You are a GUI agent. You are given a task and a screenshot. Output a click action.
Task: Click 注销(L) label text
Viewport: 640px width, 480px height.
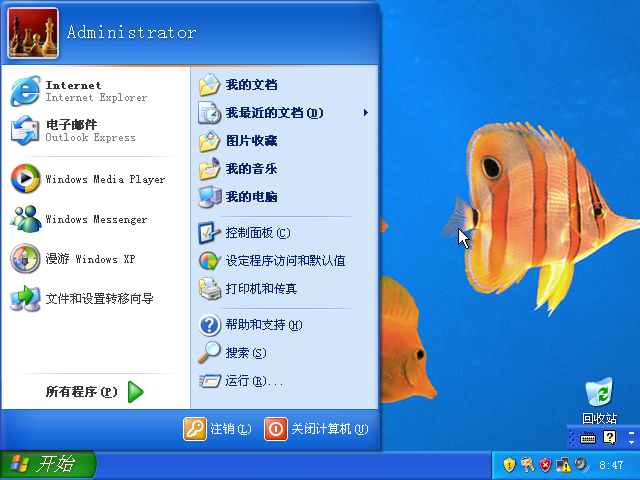(231, 429)
